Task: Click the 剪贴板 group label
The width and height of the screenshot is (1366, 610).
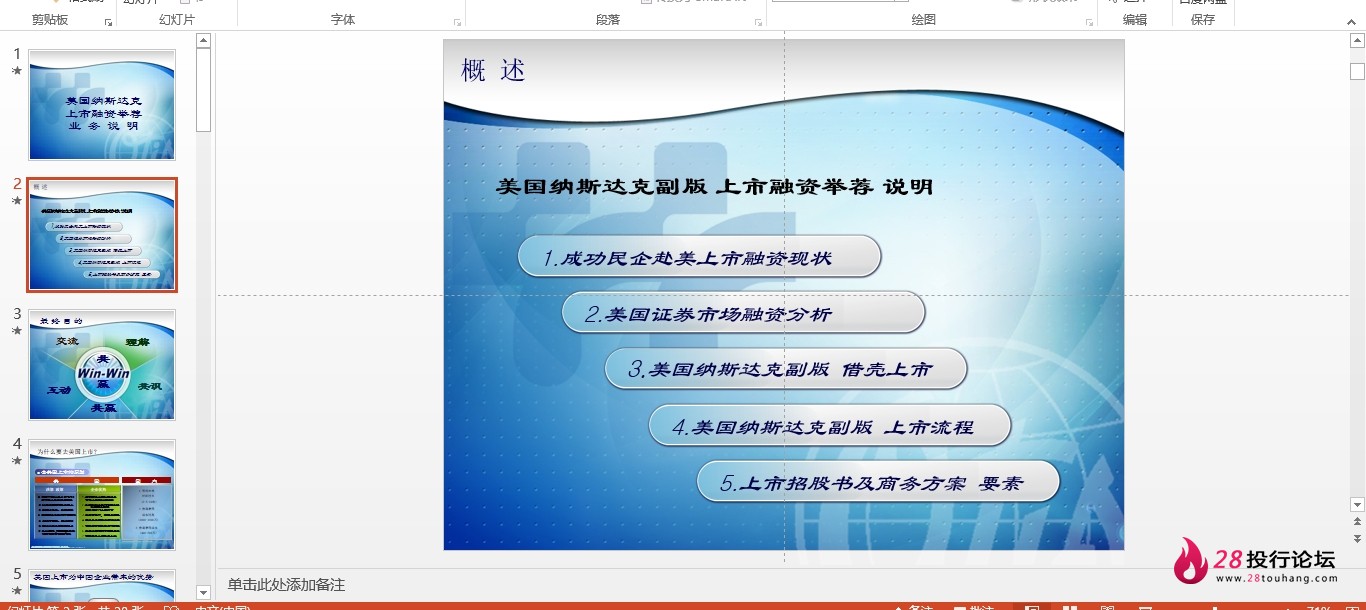Action: pos(50,20)
